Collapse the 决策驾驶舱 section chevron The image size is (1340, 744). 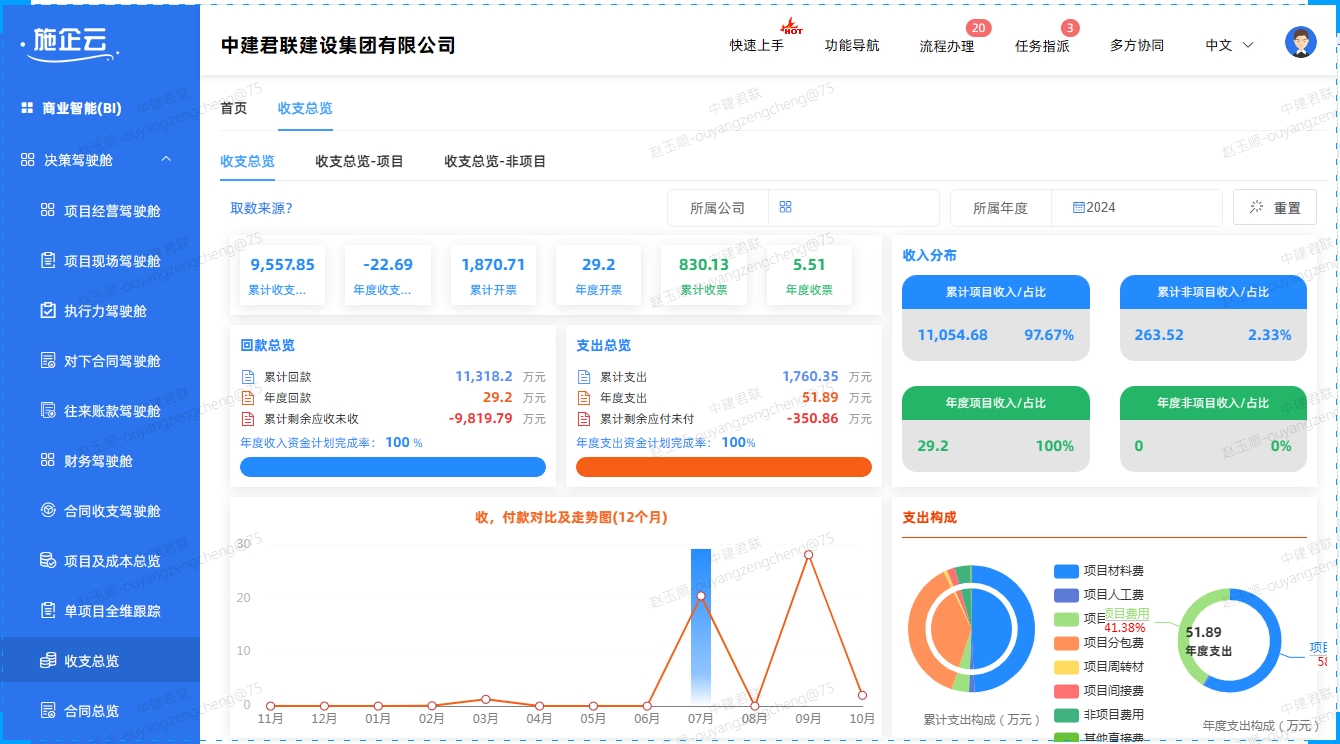(x=166, y=158)
